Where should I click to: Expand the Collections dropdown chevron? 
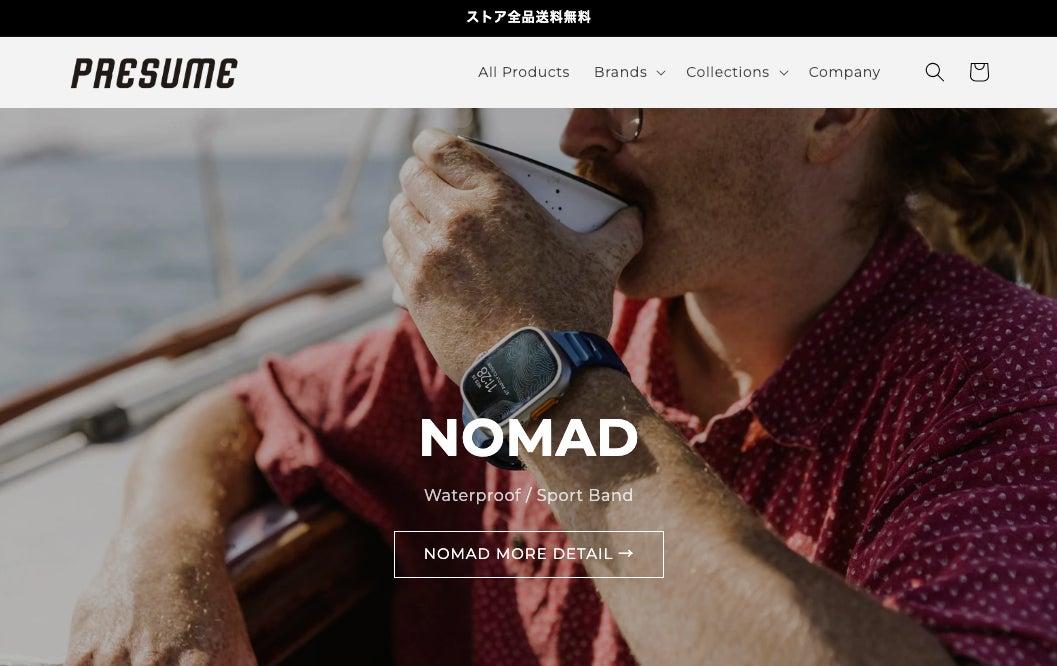point(783,73)
